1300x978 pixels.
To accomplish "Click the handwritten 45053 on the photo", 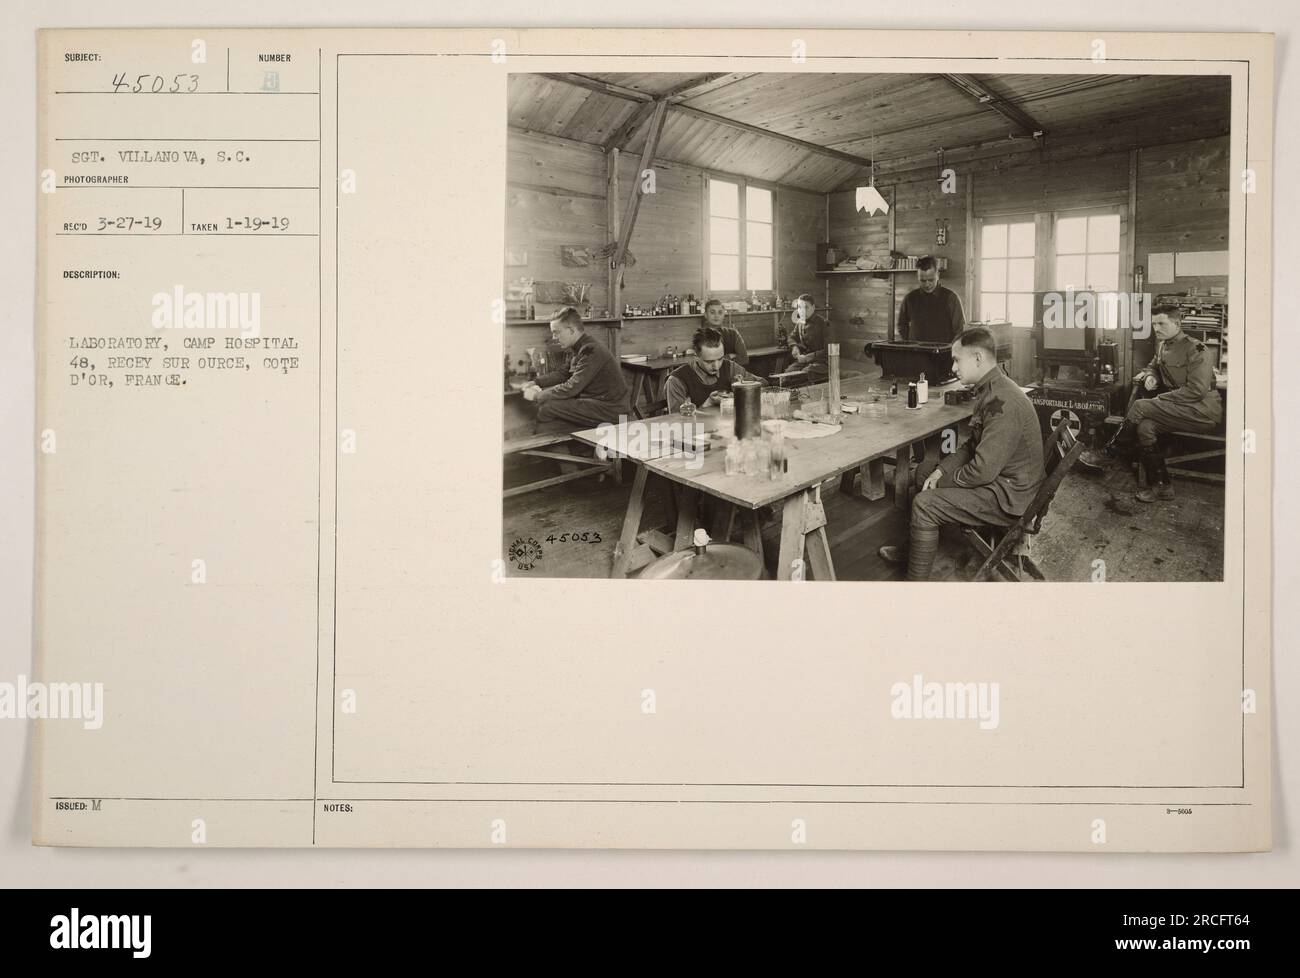I will pos(576,540).
